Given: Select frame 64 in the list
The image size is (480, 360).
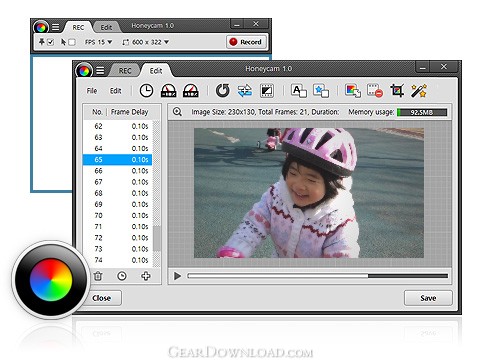Looking at the screenshot, I should pyautogui.click(x=118, y=148).
